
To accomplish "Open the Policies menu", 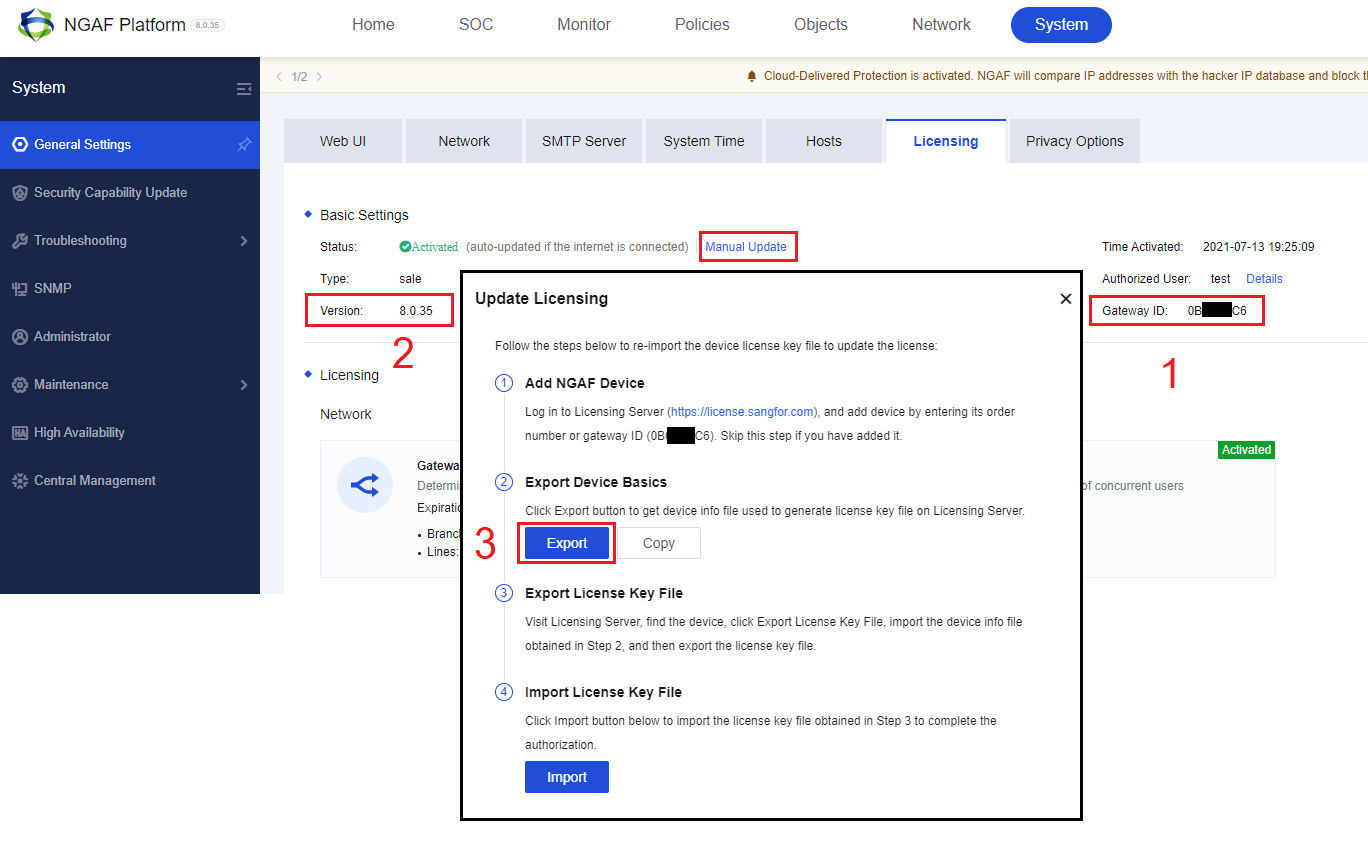I will tap(702, 25).
